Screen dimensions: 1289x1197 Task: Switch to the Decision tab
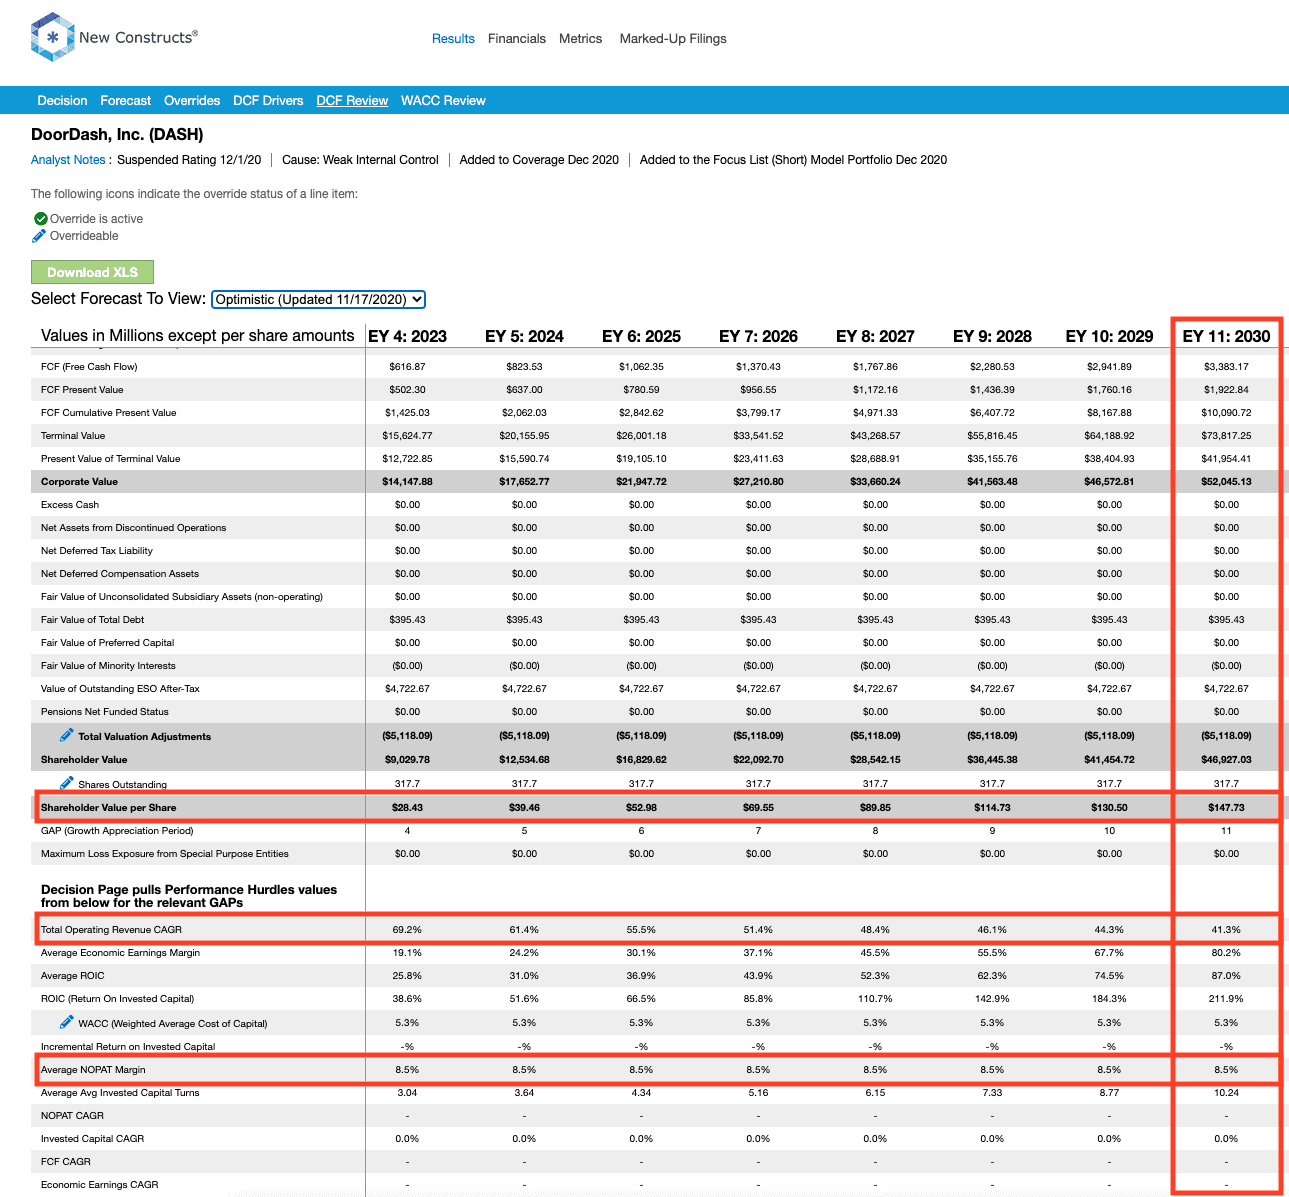[62, 101]
